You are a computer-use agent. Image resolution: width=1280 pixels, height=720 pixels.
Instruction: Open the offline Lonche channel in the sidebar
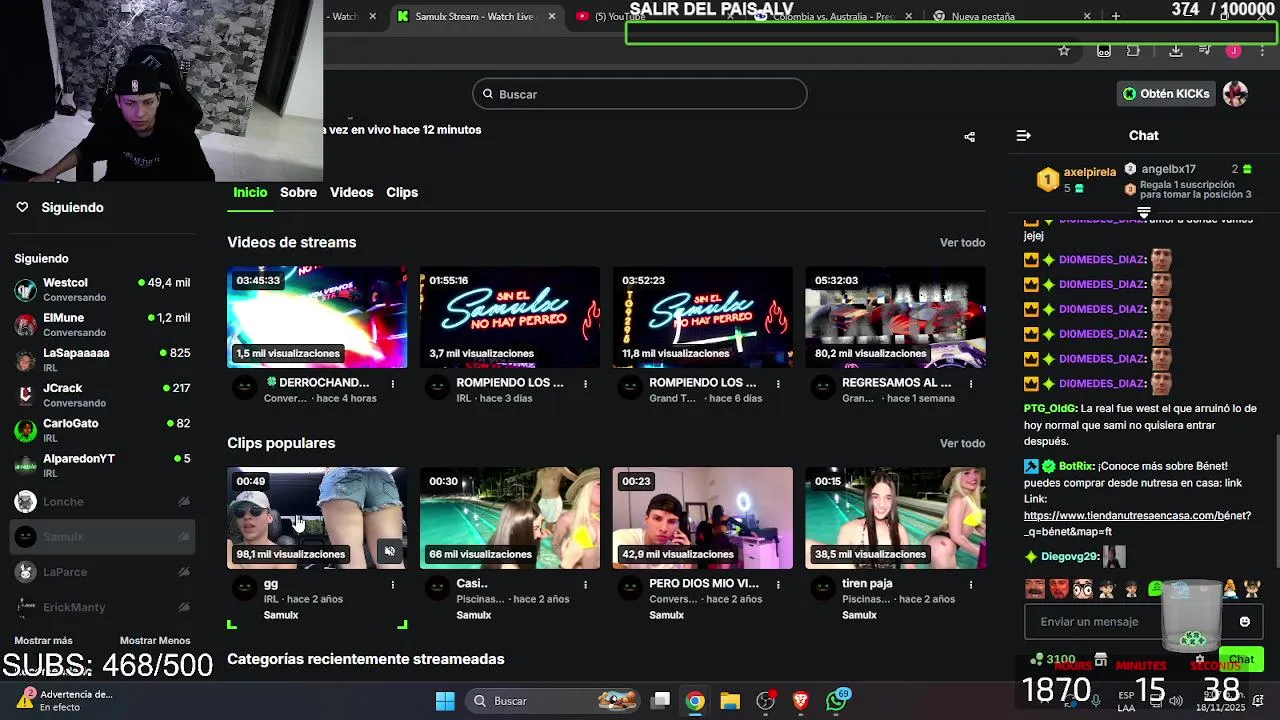click(102, 502)
